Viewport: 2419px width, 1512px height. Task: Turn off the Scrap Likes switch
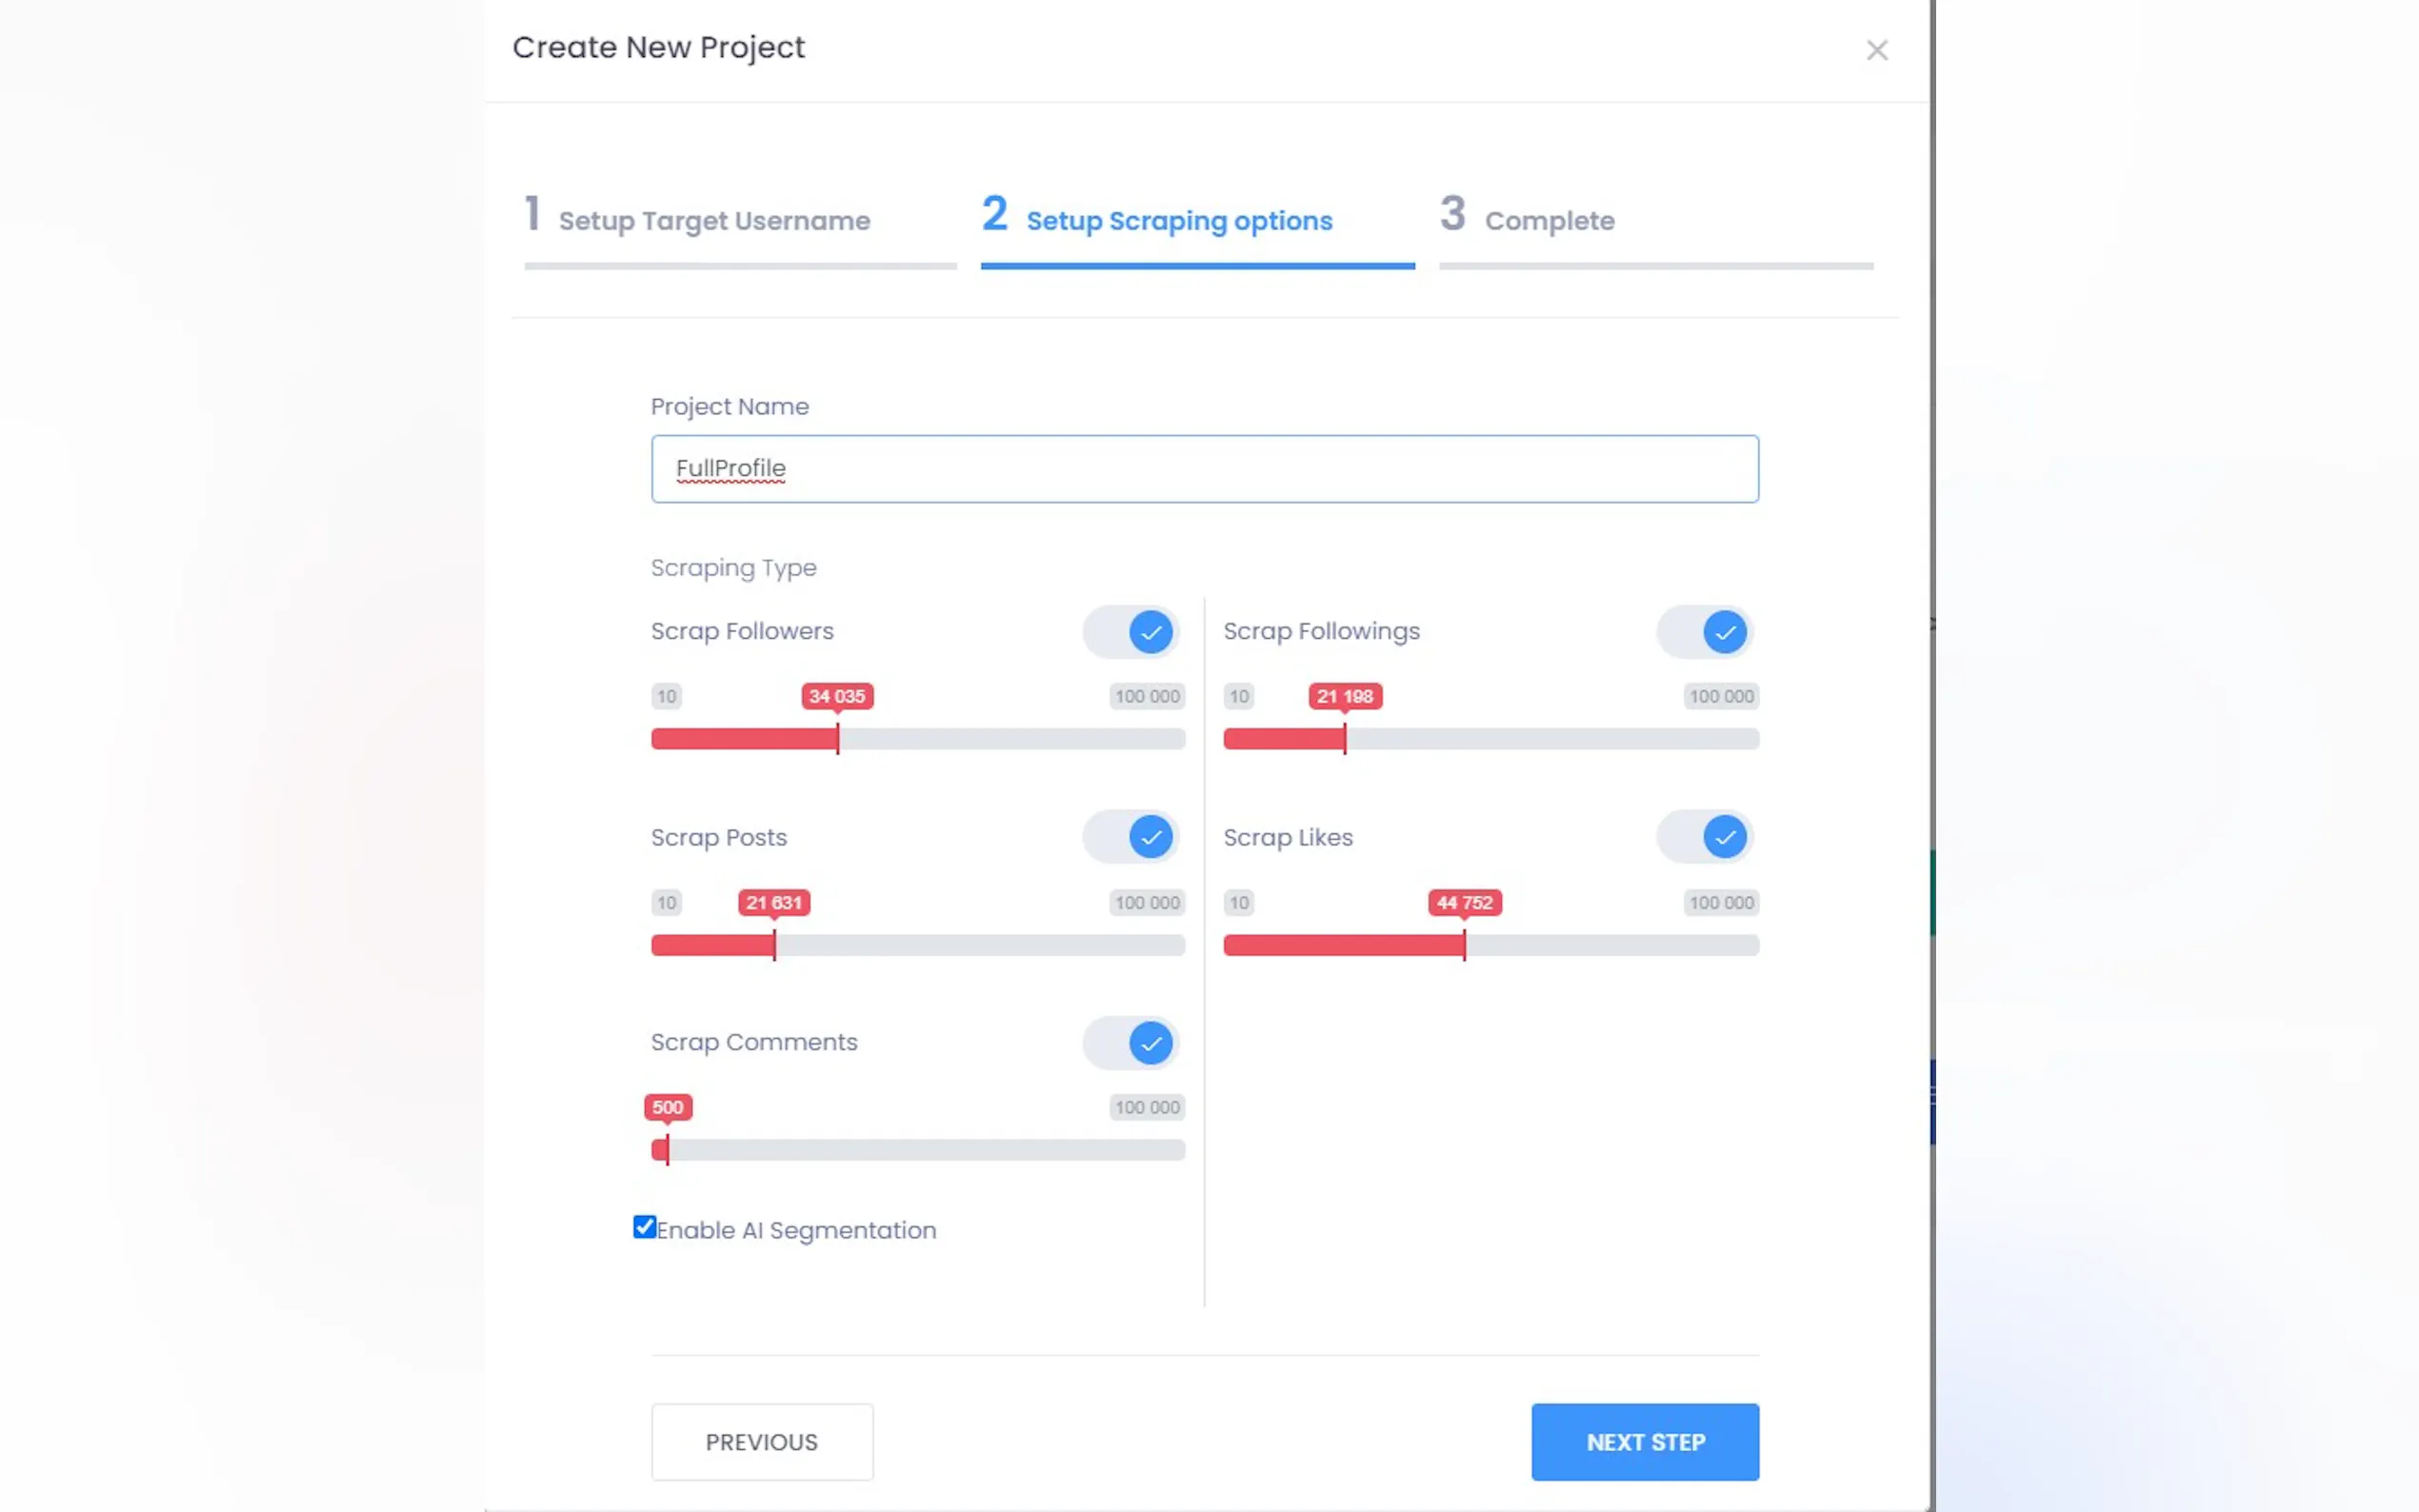coord(1704,837)
